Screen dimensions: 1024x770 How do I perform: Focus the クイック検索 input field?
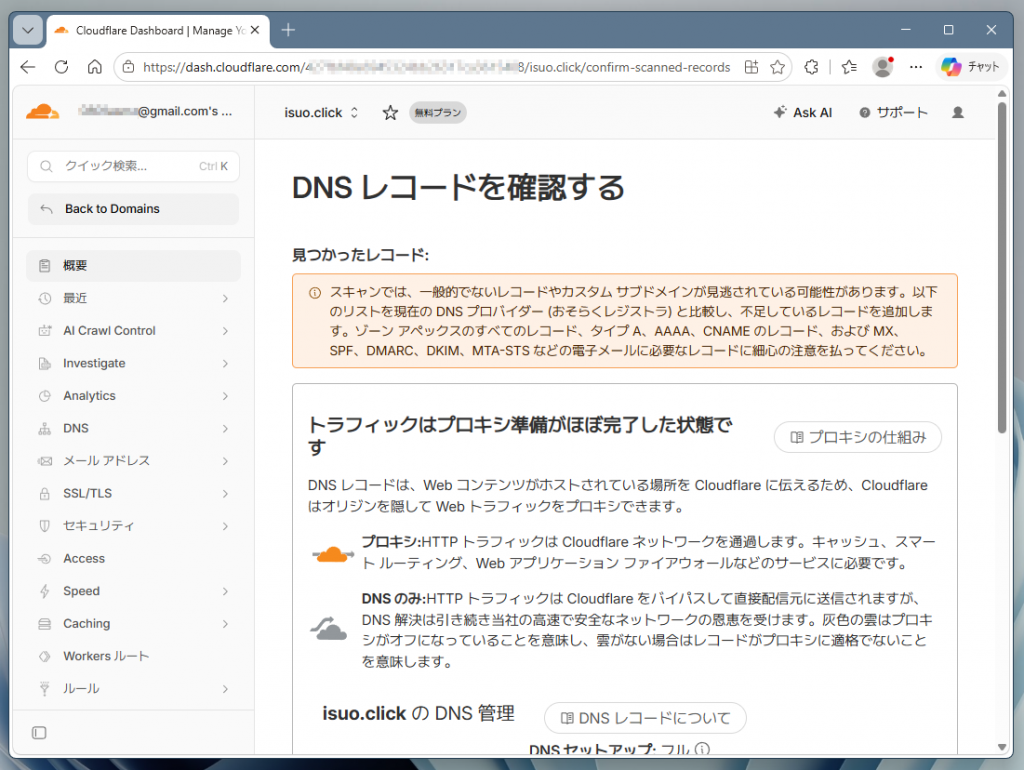133,167
